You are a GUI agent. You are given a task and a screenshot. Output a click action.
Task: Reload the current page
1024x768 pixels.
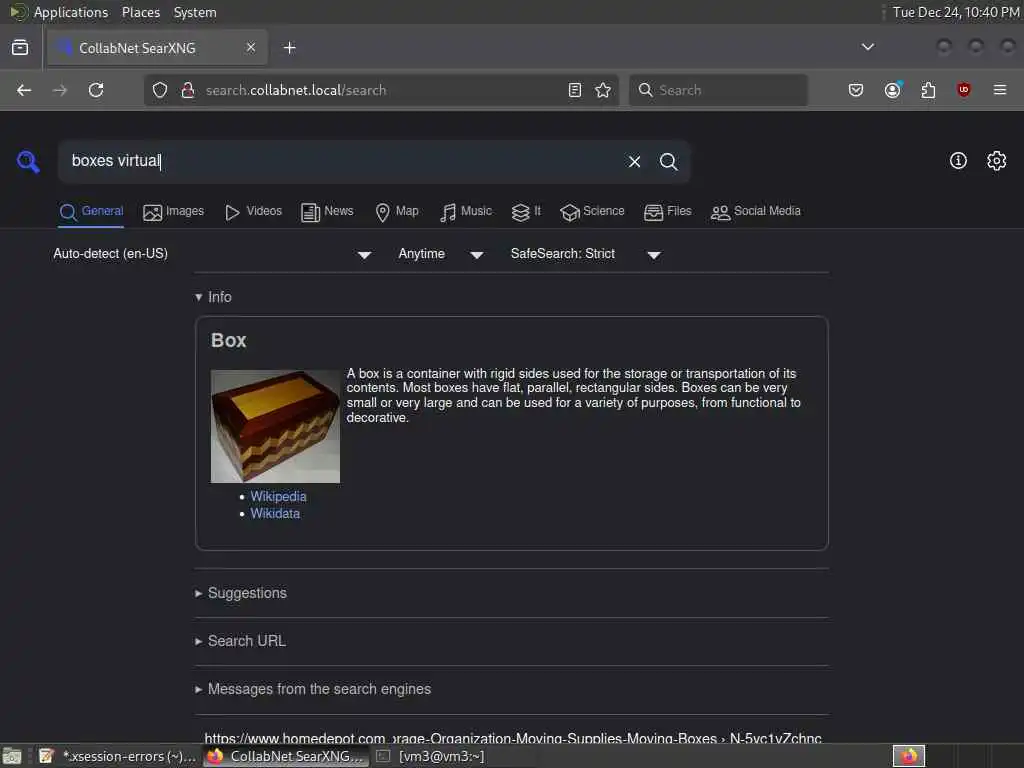click(96, 90)
